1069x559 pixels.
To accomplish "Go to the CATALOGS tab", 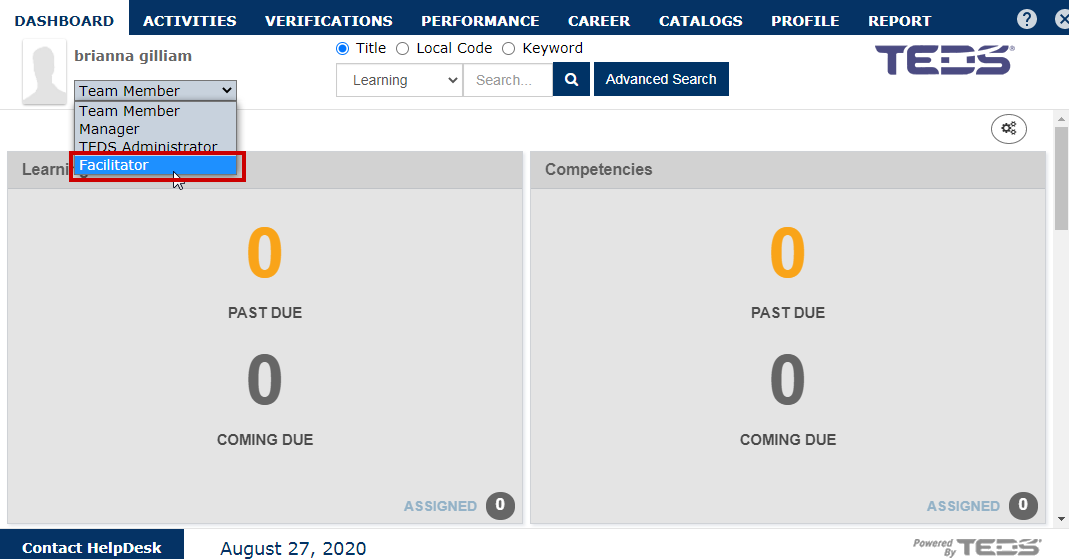I will click(700, 21).
